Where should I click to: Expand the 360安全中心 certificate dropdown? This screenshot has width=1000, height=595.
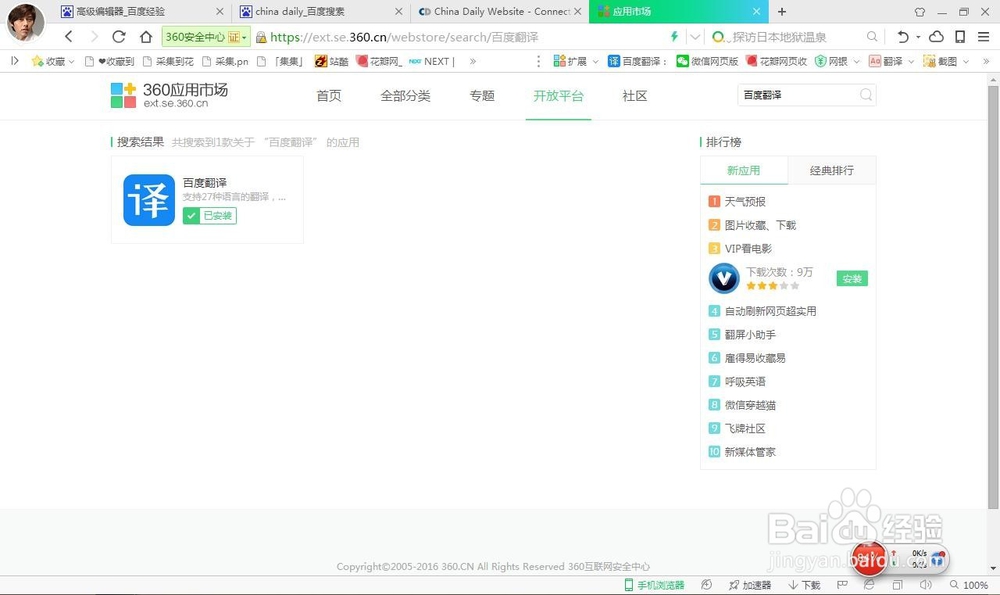[244, 37]
